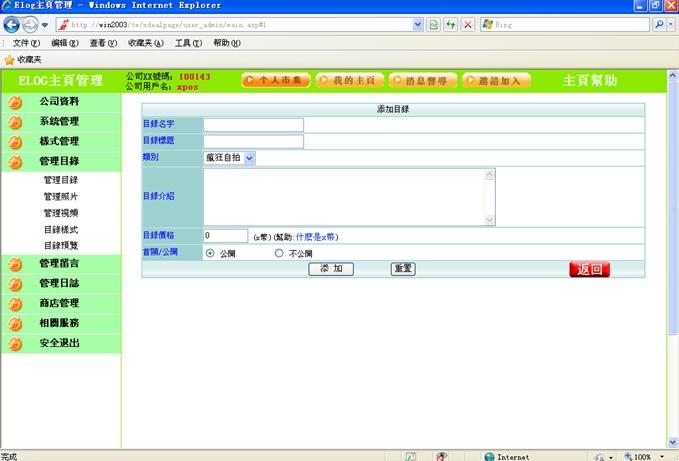The height and width of the screenshot is (461, 679).
Task: Click the 目錄介紹 textarea scrollbar down arrow
Action: 489,220
